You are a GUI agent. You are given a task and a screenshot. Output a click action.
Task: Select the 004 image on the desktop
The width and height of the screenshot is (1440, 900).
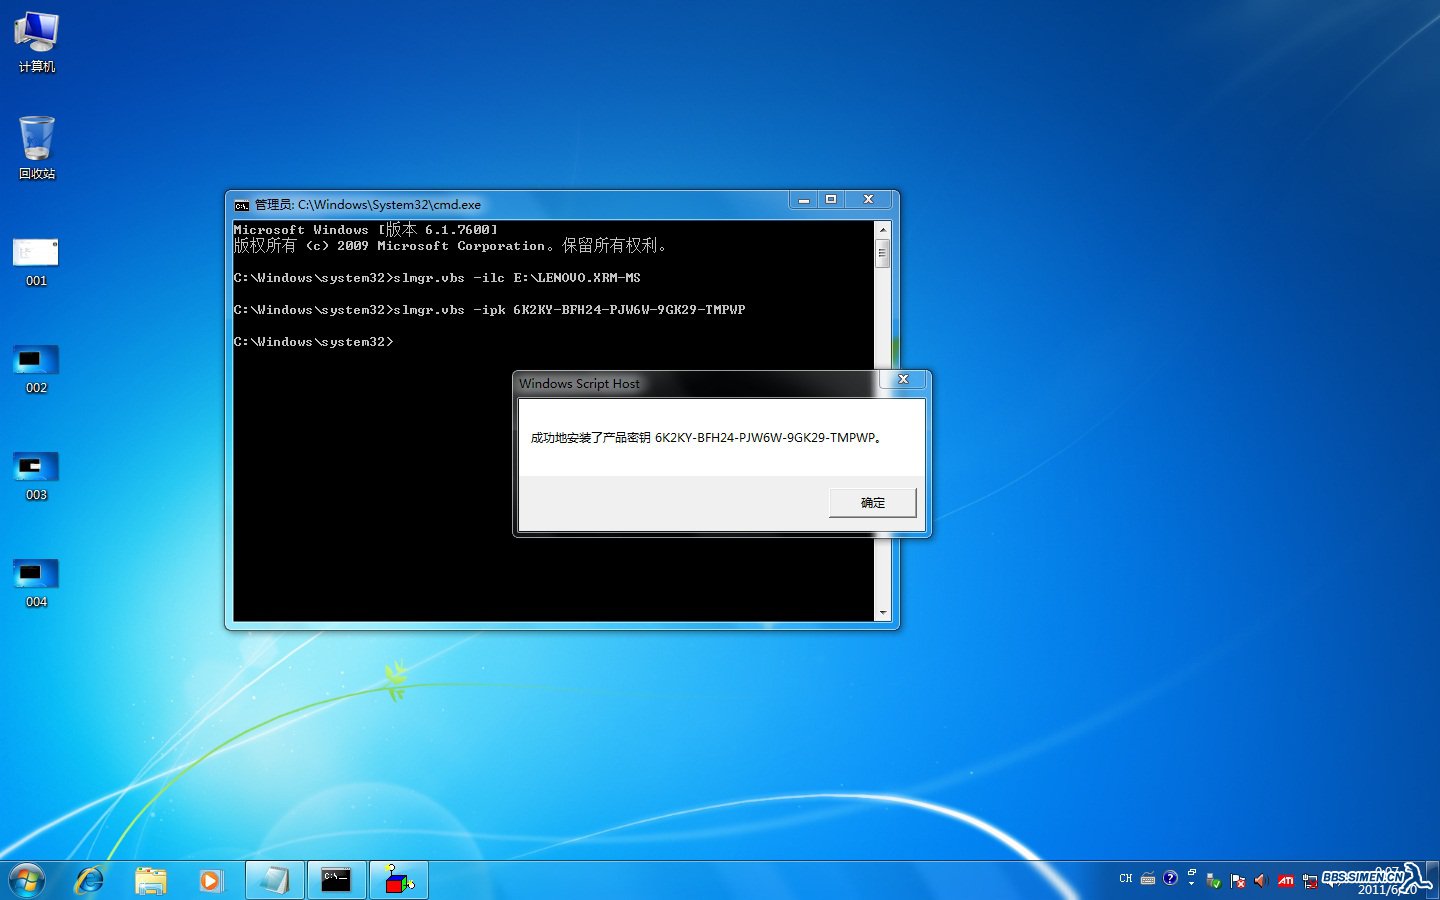coord(36,583)
